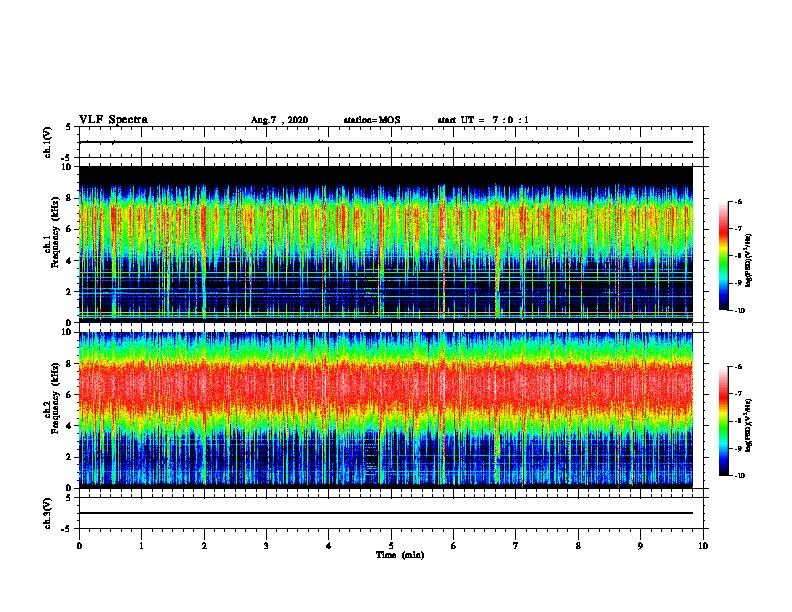792x612 pixels.
Task: Click the ch.2 frequency axis "10" tick label
Action: tap(68, 332)
